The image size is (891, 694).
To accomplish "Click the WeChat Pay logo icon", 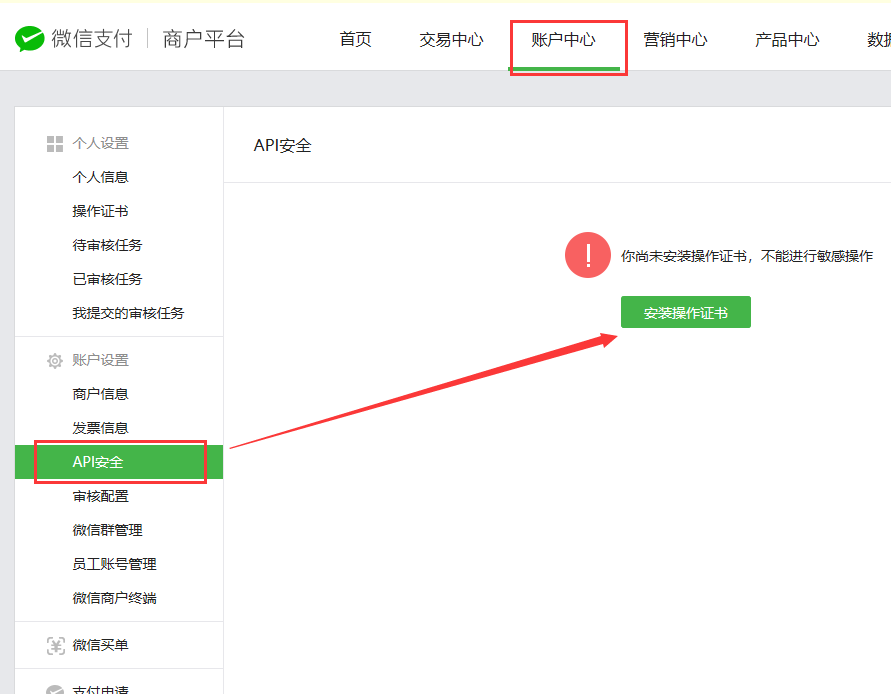I will [x=30, y=40].
